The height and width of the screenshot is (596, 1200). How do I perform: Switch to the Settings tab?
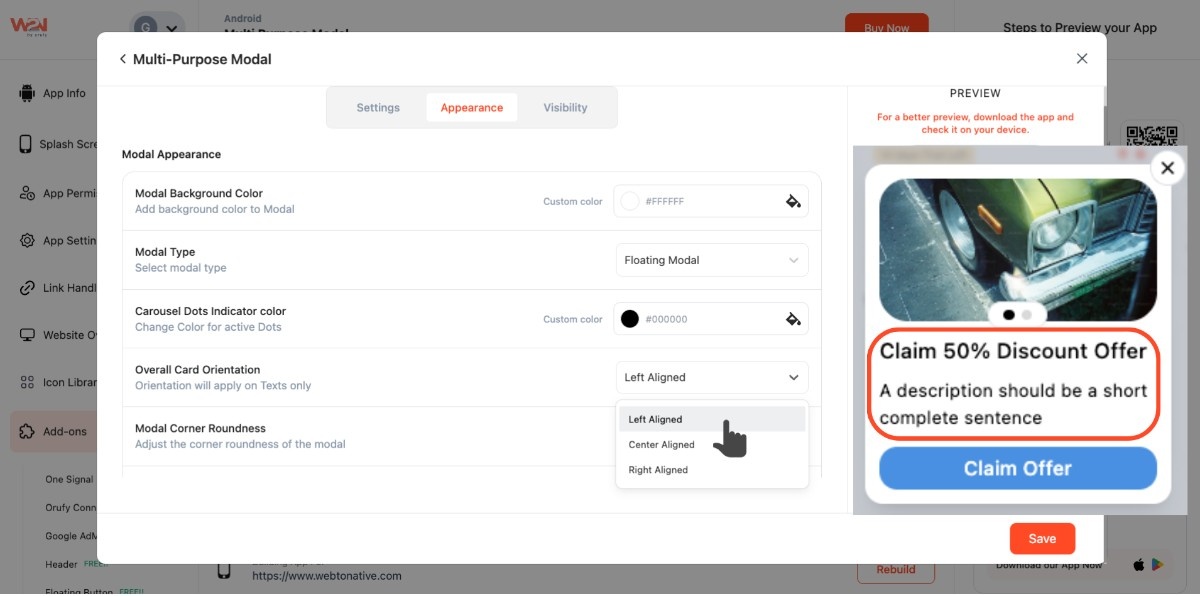378,108
